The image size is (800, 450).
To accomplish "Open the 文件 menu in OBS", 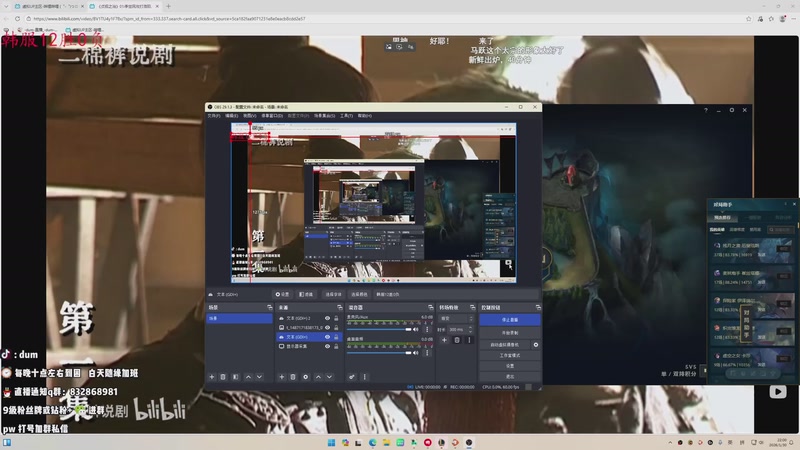I will click(213, 115).
